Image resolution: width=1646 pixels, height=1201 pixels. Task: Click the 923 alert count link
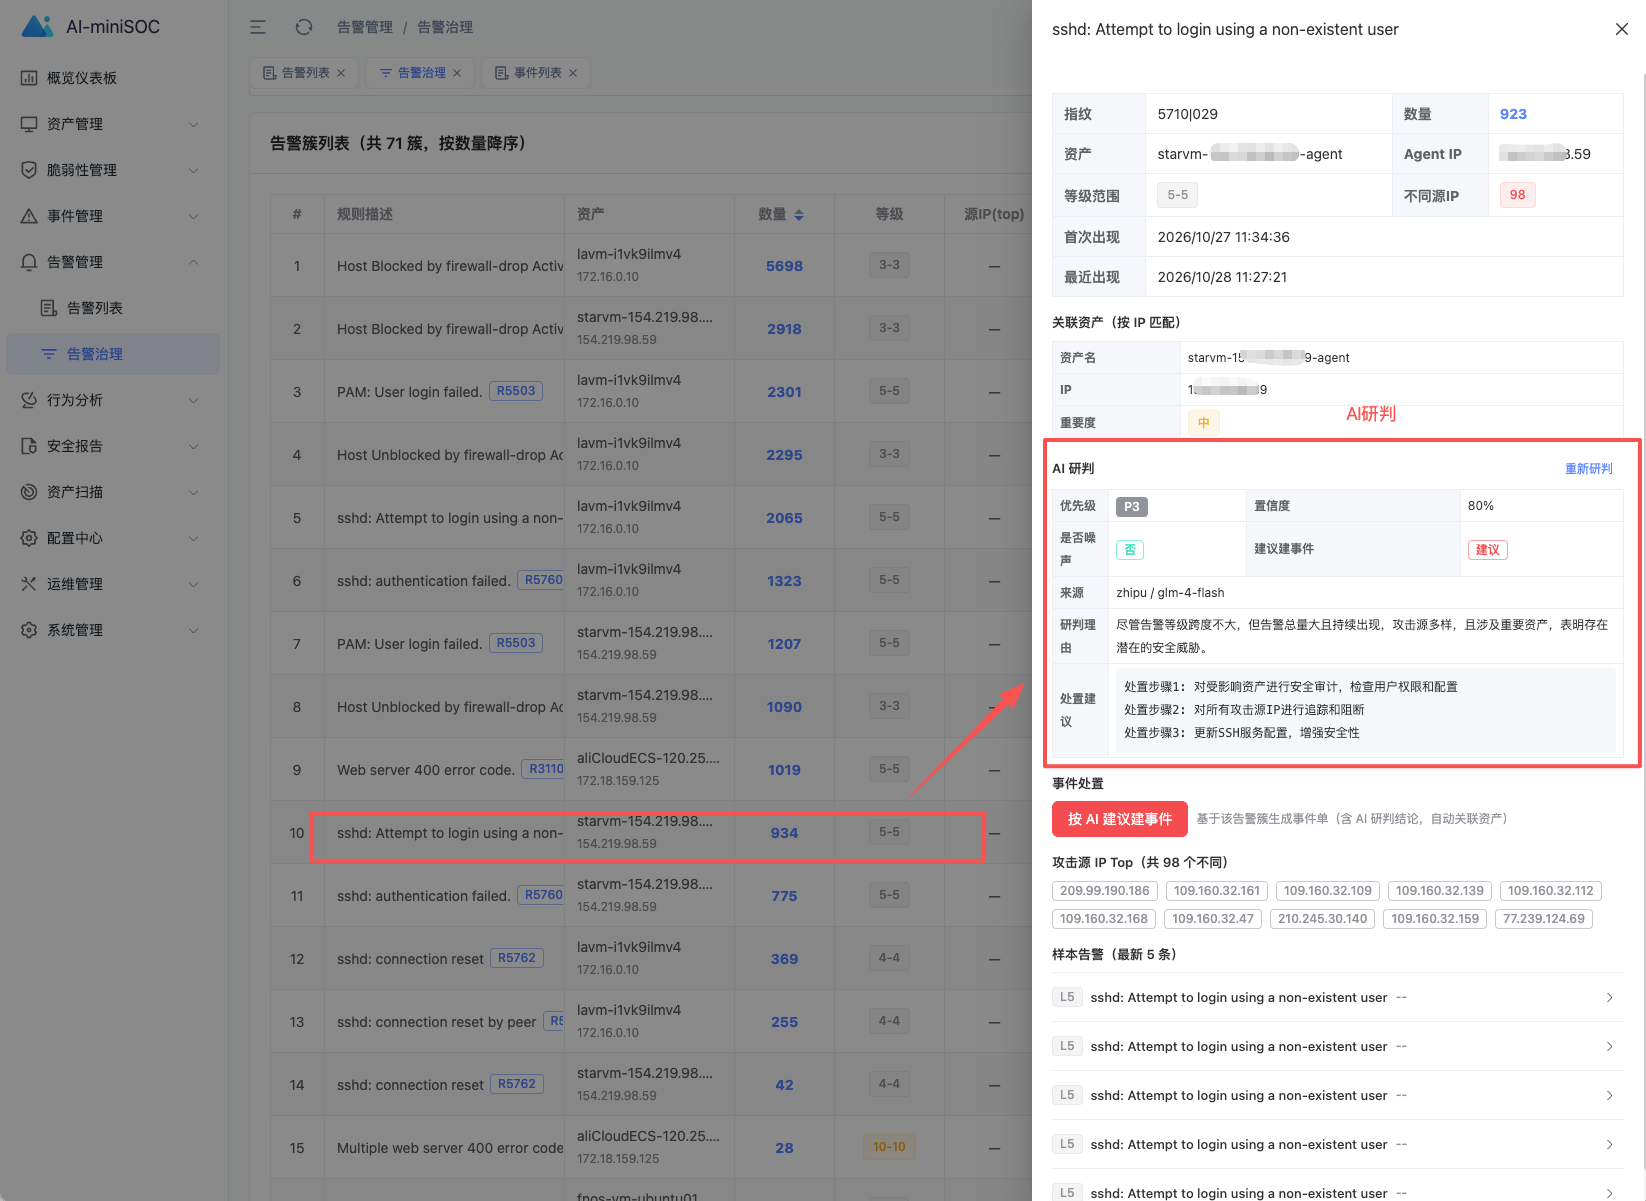(1513, 114)
